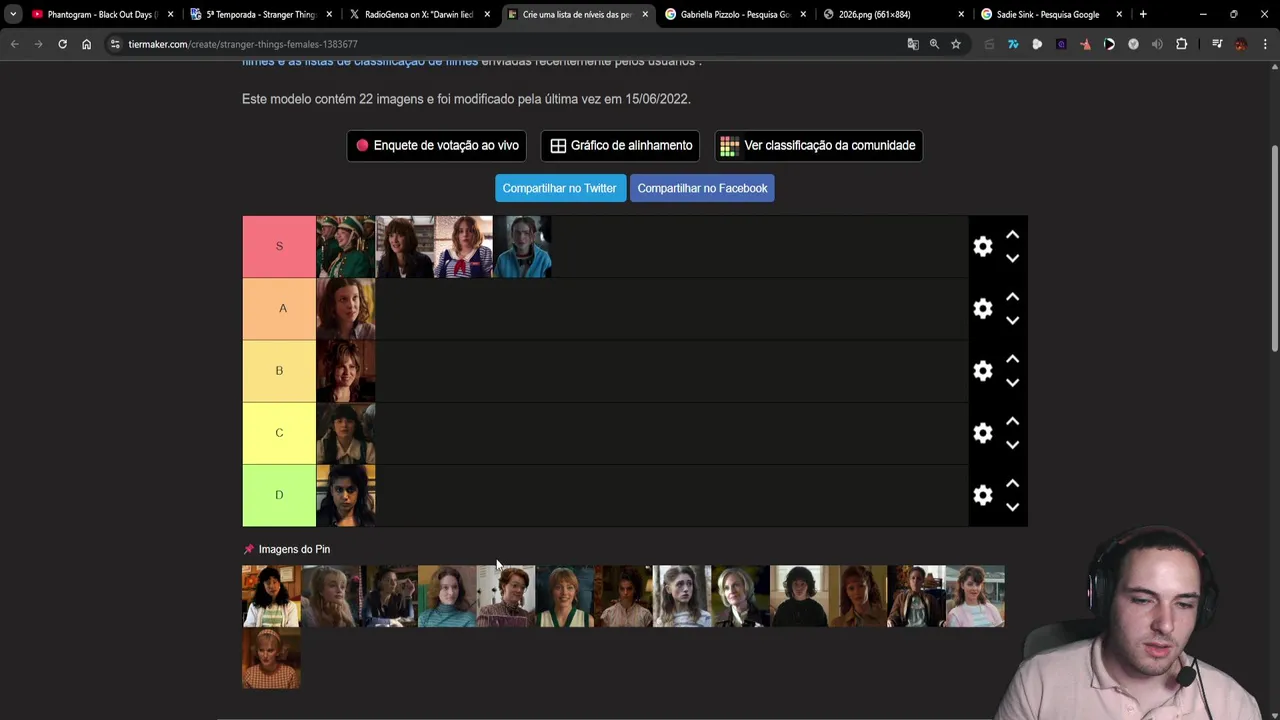Screen dimensions: 1280x720
Task: Start the live voting poll (Enquete de votação ao vivo)
Action: pos(437,145)
